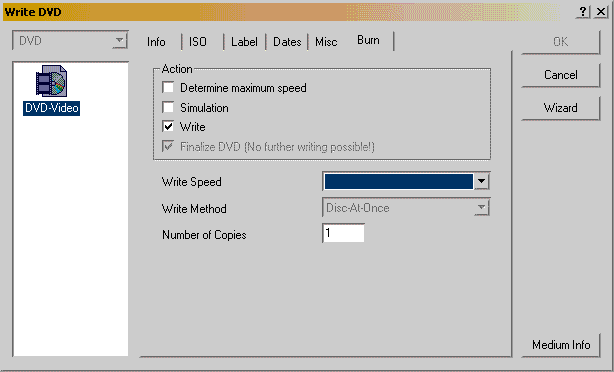This screenshot has height=372, width=614.
Task: Expand the Write Speed dropdown arrow
Action: [x=481, y=181]
